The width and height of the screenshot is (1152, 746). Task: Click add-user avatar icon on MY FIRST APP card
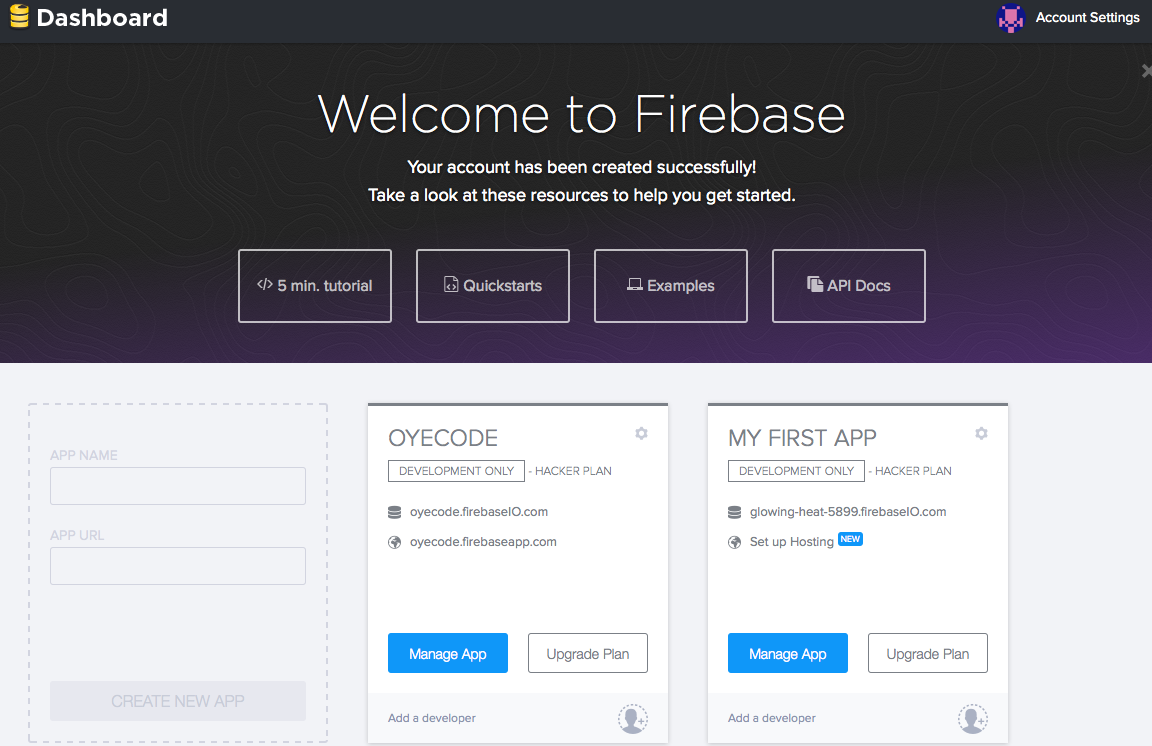[973, 719]
